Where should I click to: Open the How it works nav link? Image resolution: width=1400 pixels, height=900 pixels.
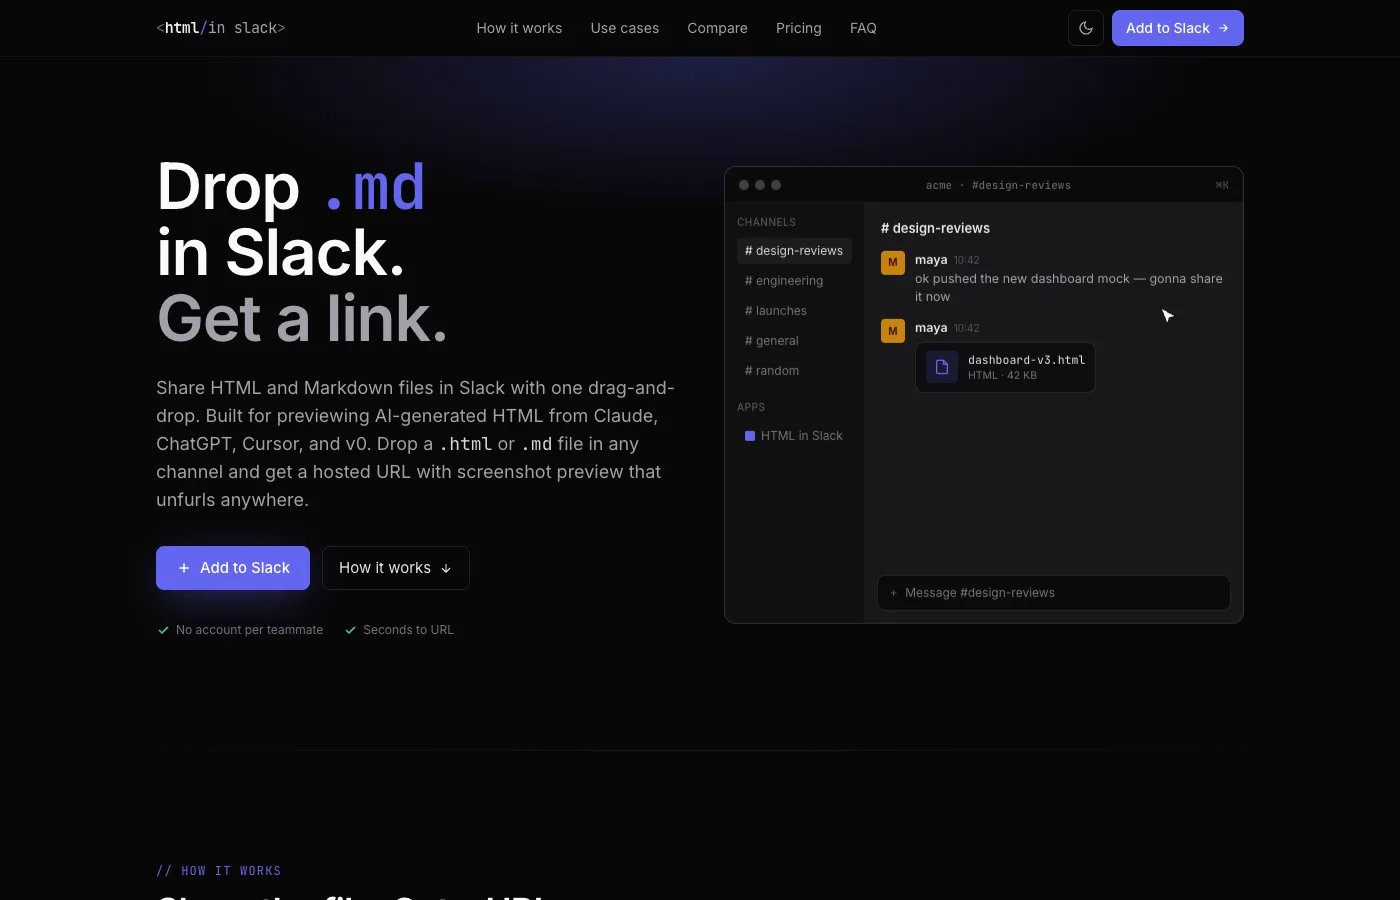point(519,28)
